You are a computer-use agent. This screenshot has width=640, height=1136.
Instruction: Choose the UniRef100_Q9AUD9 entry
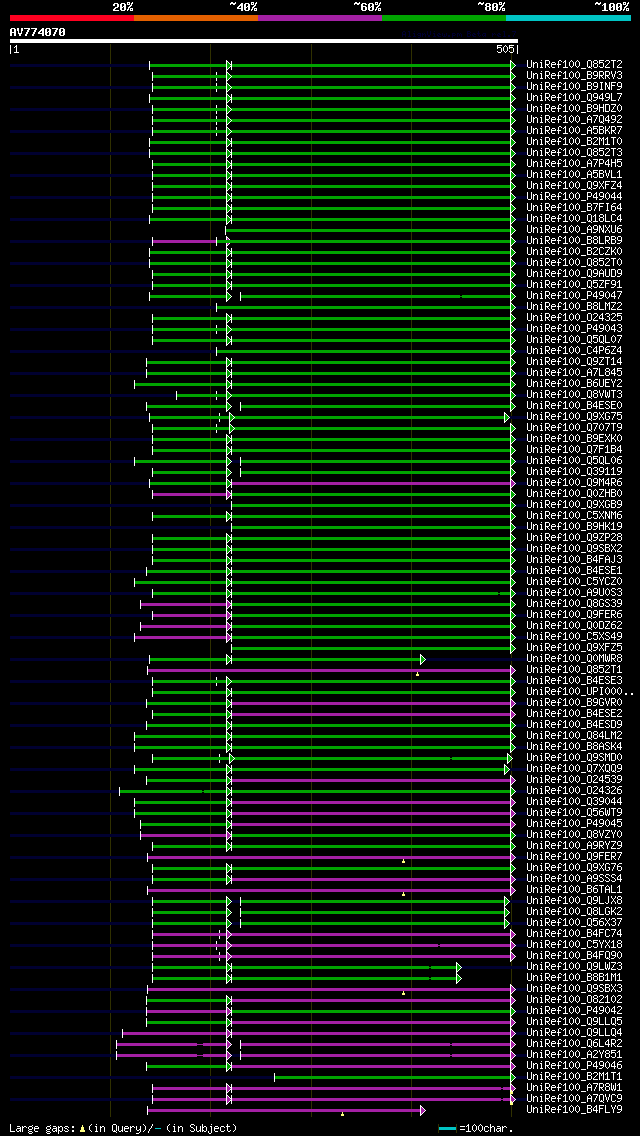pyautogui.click(x=574, y=273)
